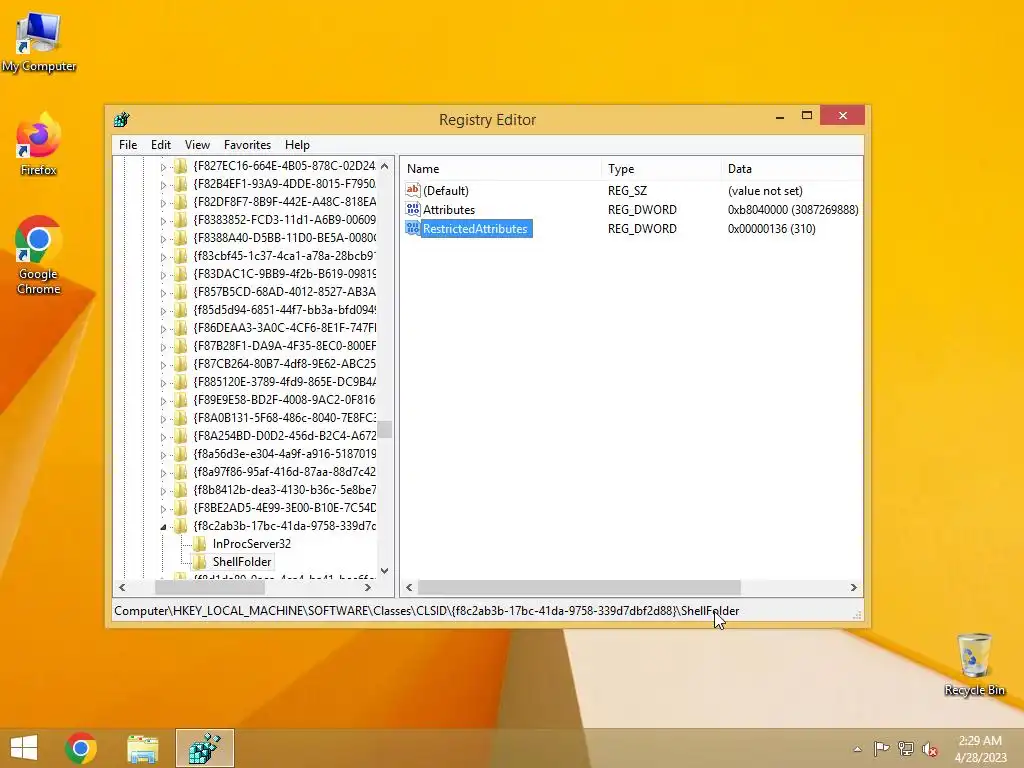Click folder icon of {F82B4EF1-93A9 key
This screenshot has width=1024, height=768.
tap(180, 184)
